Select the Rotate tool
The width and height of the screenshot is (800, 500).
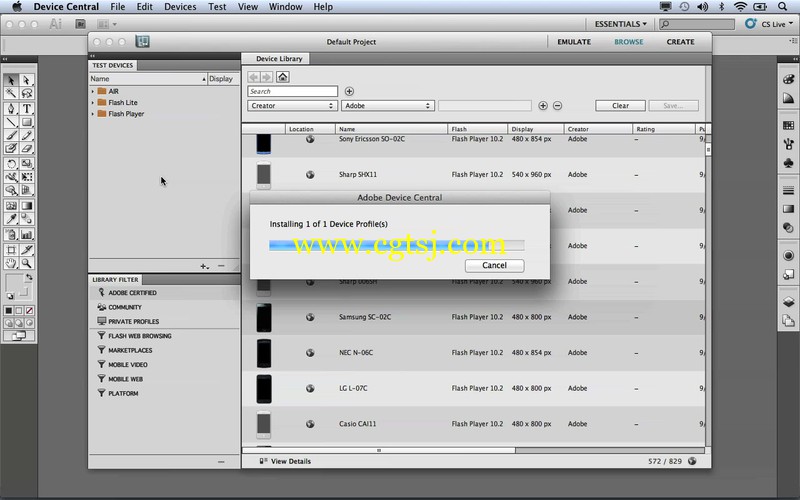tap(11, 164)
